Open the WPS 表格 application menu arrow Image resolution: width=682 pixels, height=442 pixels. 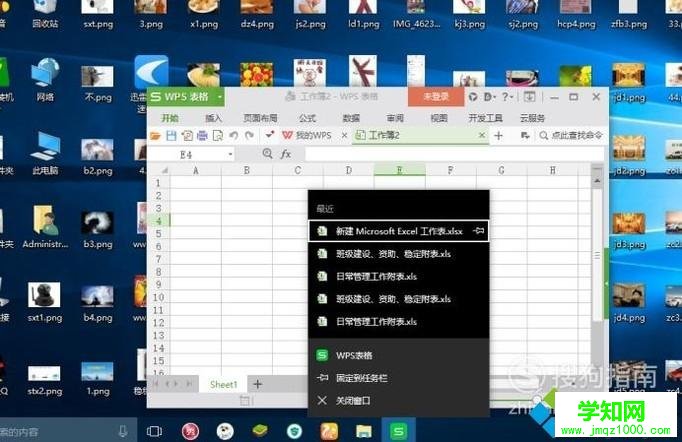[220, 97]
